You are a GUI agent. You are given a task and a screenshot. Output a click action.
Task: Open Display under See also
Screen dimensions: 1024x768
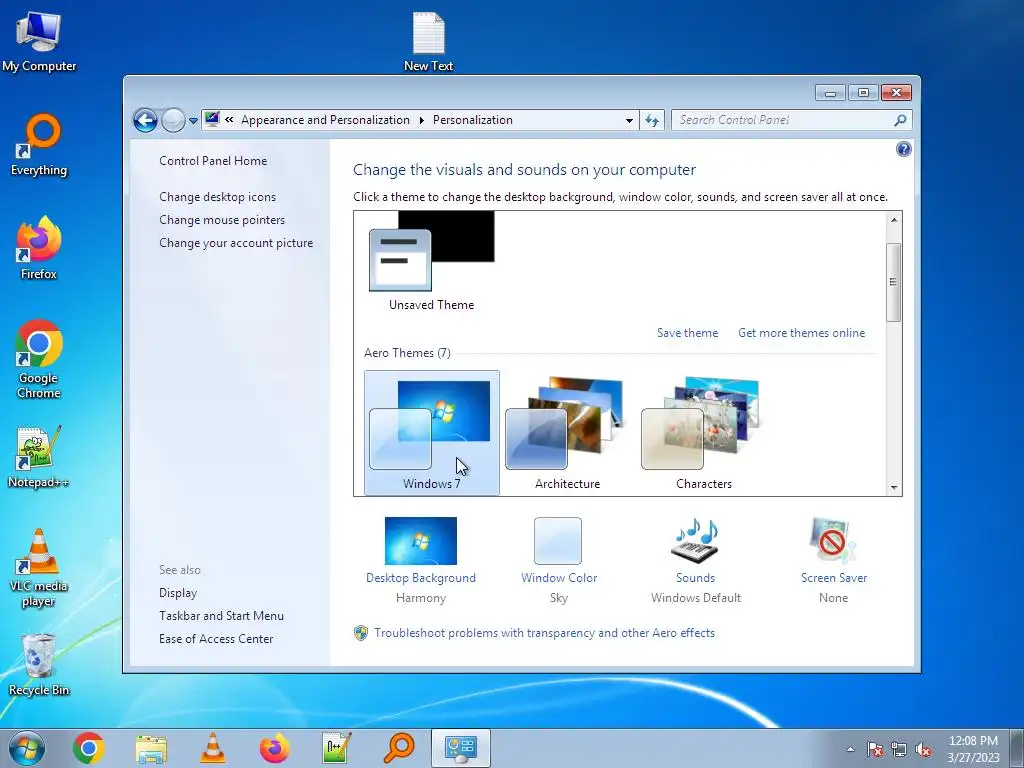pyautogui.click(x=178, y=593)
